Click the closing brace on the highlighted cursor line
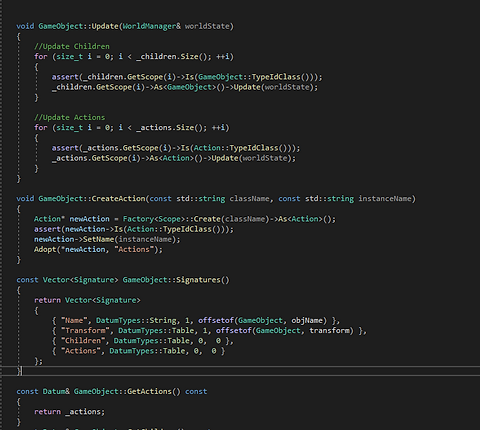480x430 pixels. pos(19,371)
